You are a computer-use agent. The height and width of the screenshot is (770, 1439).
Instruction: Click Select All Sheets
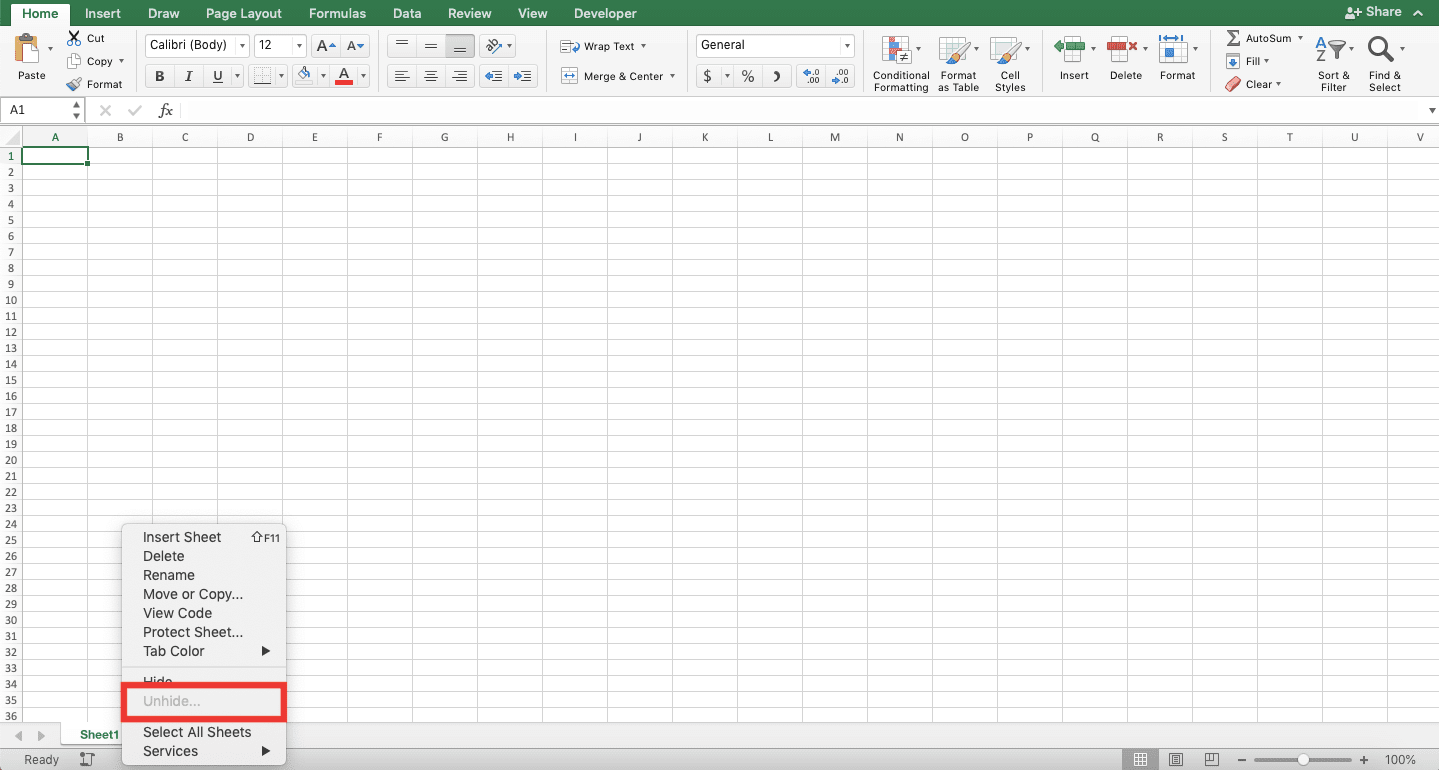[x=196, y=732]
